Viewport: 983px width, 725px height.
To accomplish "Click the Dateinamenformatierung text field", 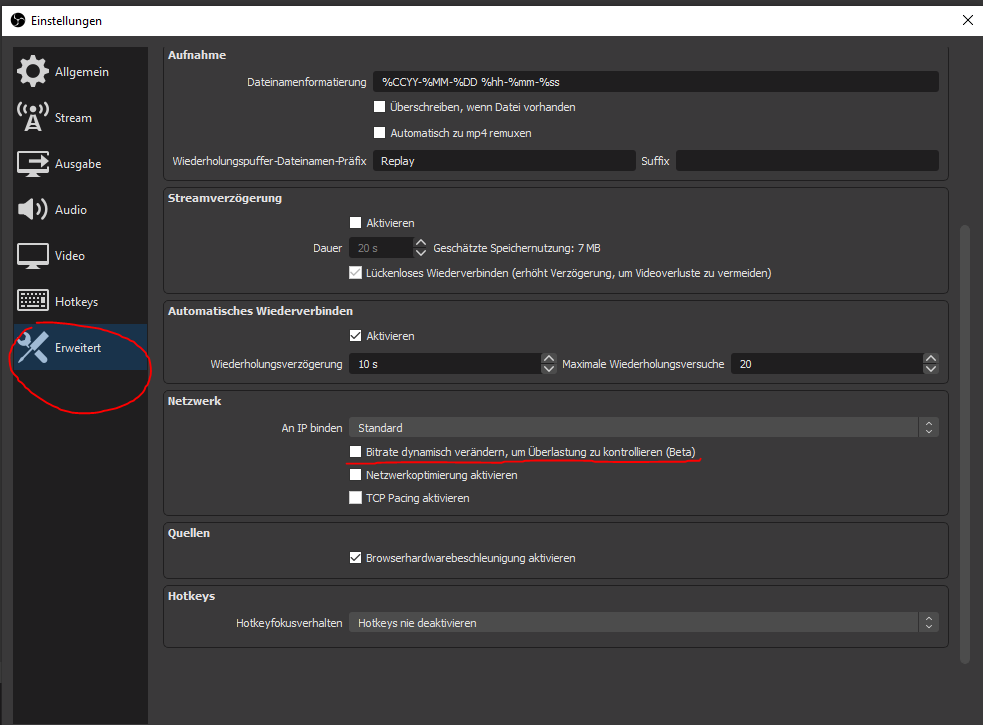I will pyautogui.click(x=655, y=82).
